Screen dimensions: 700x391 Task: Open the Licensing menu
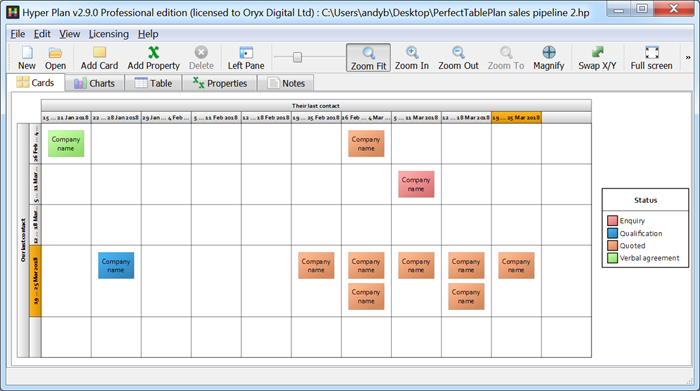(x=108, y=34)
